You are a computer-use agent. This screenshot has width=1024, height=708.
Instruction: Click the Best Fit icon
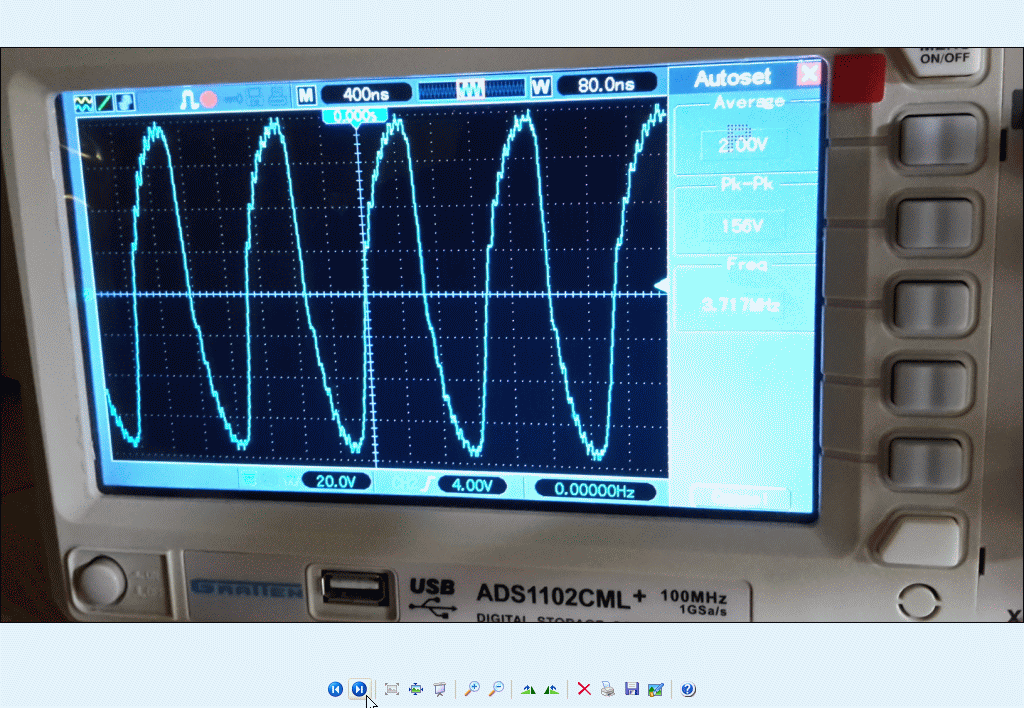tap(392, 689)
